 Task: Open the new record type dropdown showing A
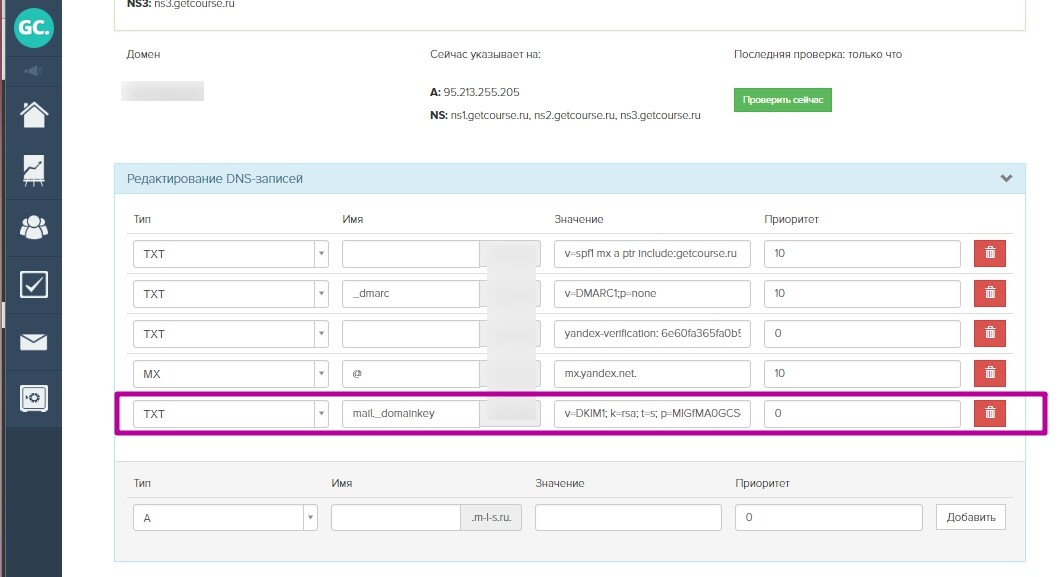click(225, 518)
